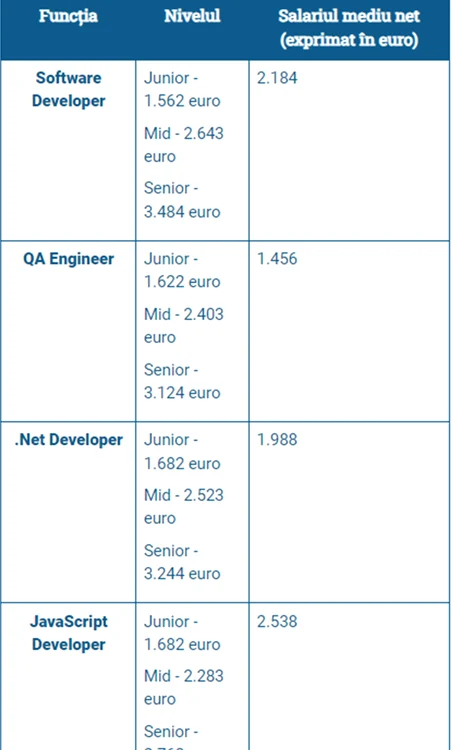The width and height of the screenshot is (453, 750).
Task: Click Mid 2.403 euro entry
Action: click(x=184, y=326)
